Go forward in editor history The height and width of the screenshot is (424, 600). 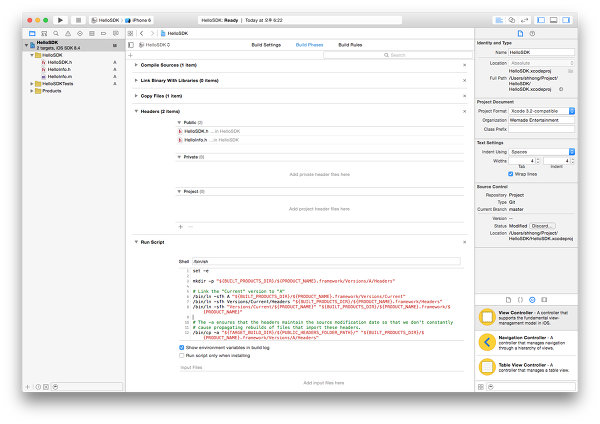pos(152,34)
